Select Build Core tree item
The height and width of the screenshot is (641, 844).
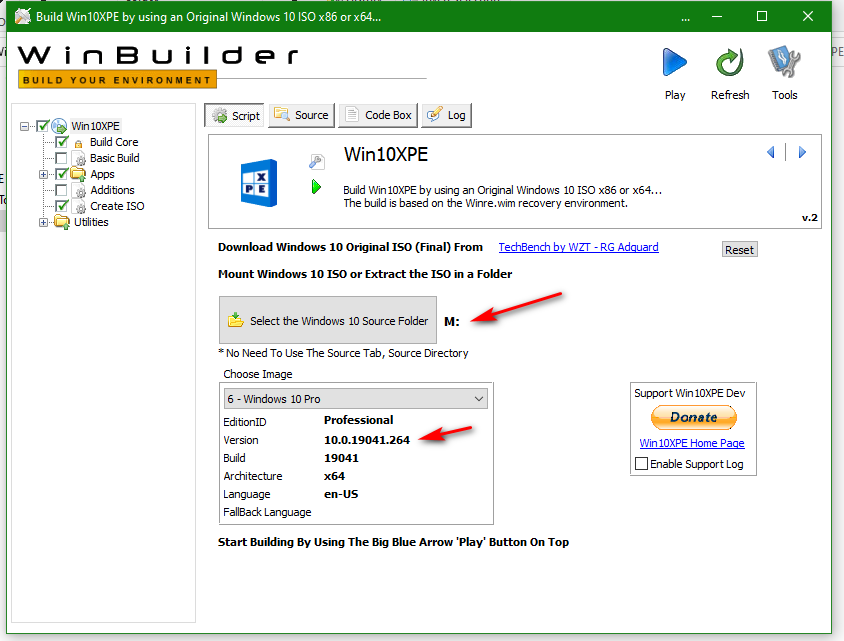pos(114,142)
